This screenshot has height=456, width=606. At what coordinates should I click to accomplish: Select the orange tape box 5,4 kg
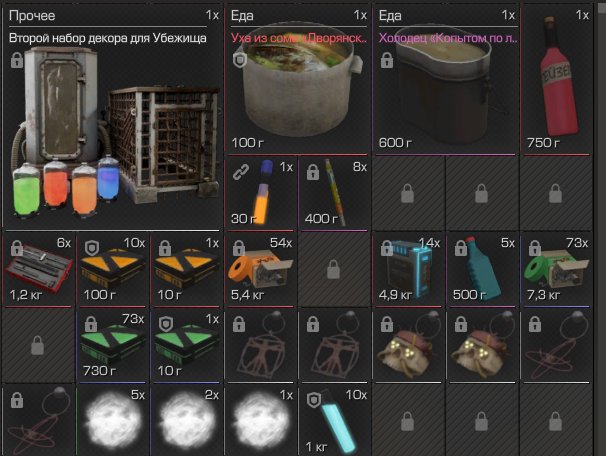261,269
